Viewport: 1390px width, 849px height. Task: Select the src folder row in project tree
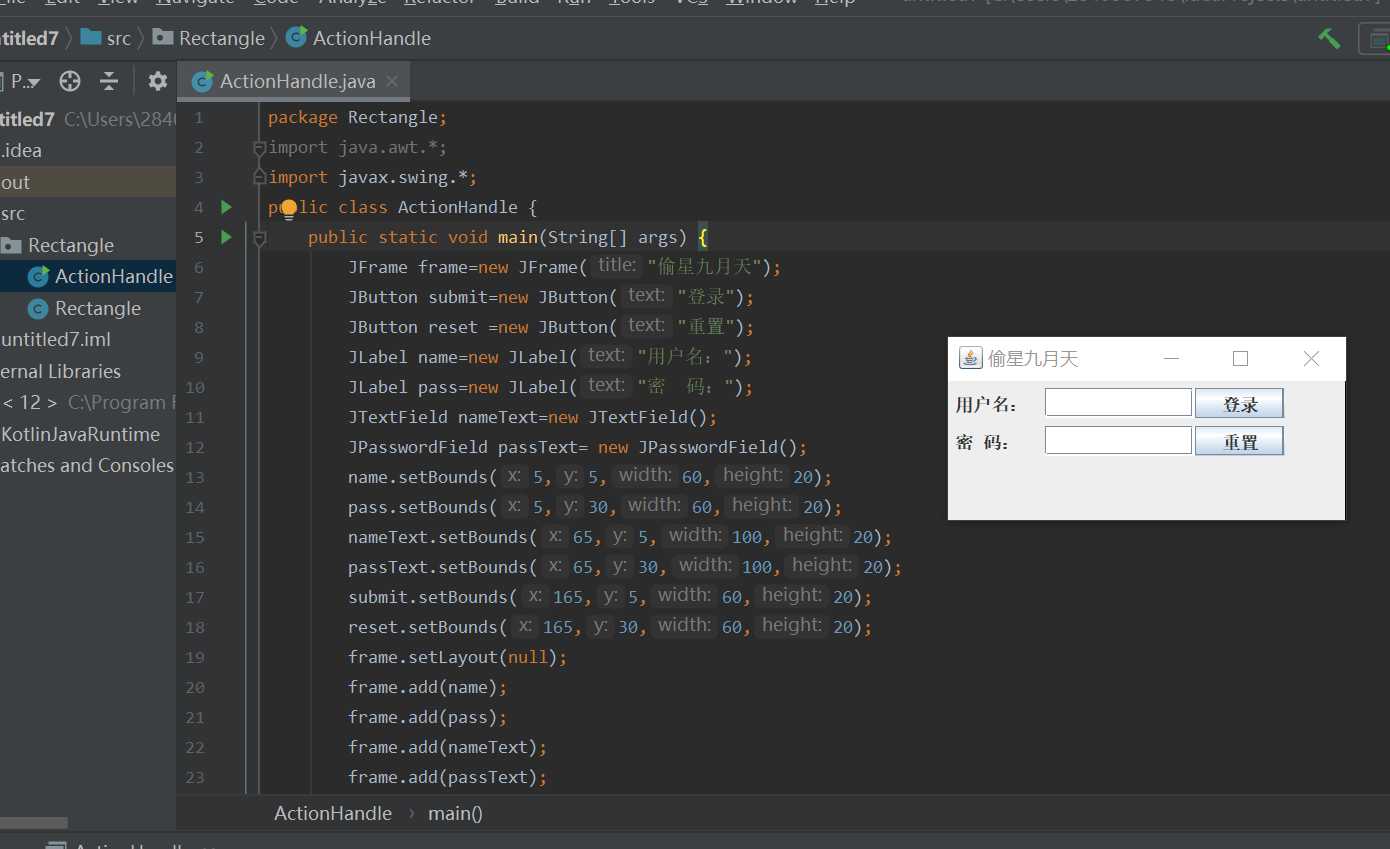point(88,213)
